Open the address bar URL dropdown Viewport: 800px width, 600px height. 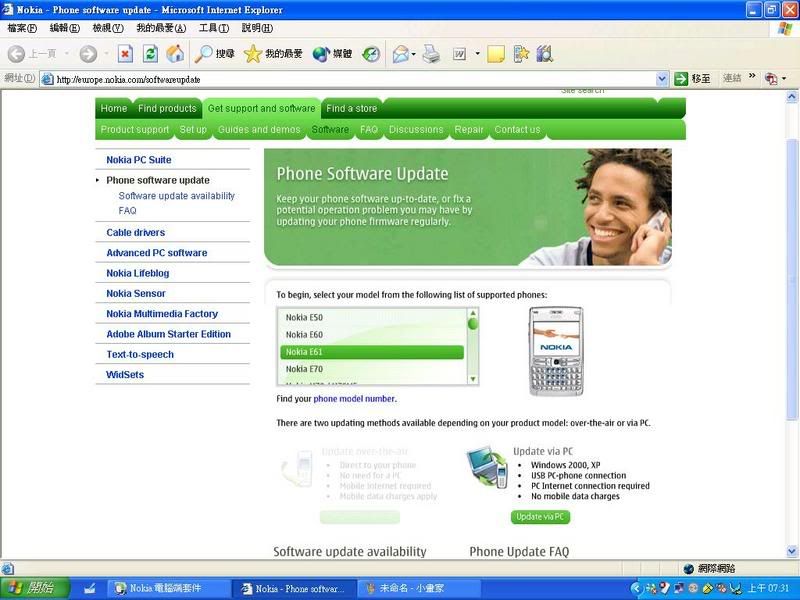click(x=662, y=79)
